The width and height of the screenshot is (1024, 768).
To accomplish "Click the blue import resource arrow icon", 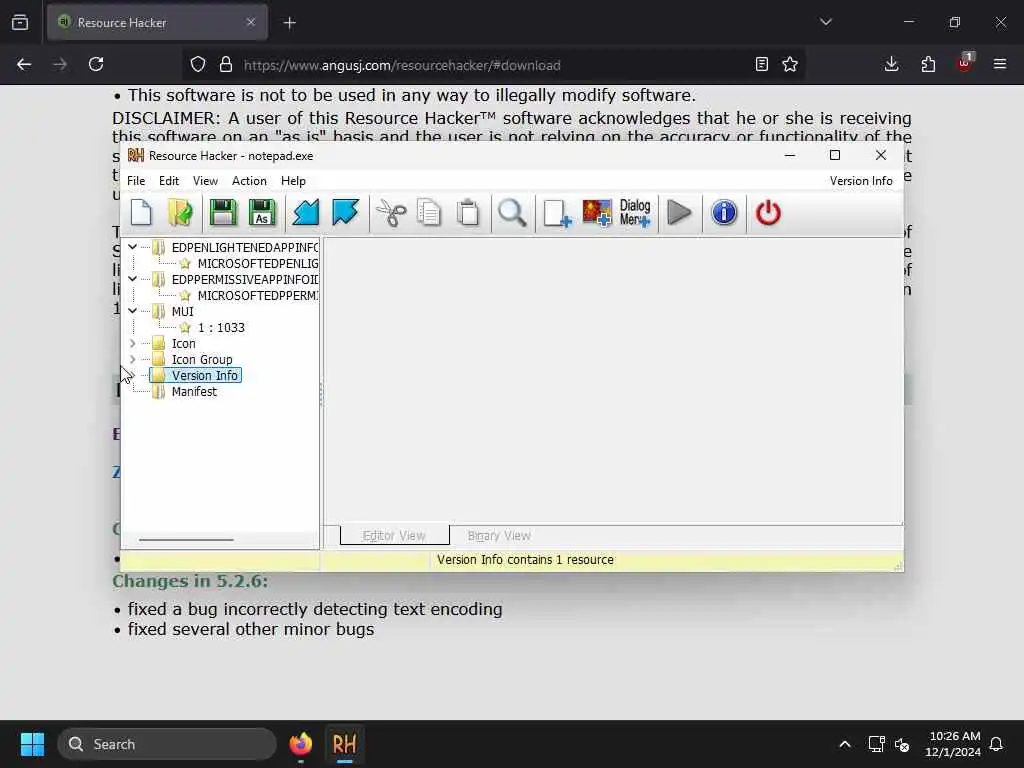I will 306,213.
